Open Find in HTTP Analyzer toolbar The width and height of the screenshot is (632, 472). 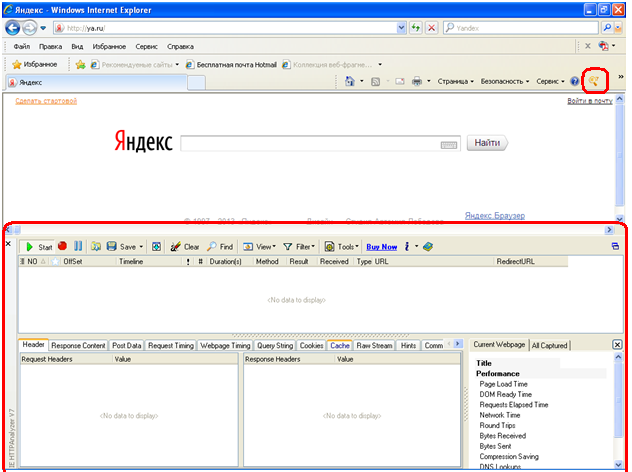coord(220,247)
